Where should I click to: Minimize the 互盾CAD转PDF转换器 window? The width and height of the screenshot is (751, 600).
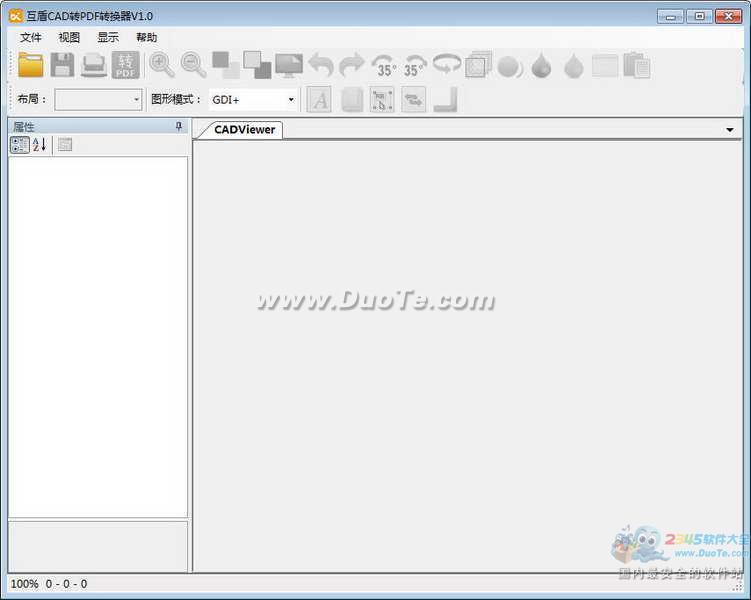(670, 16)
